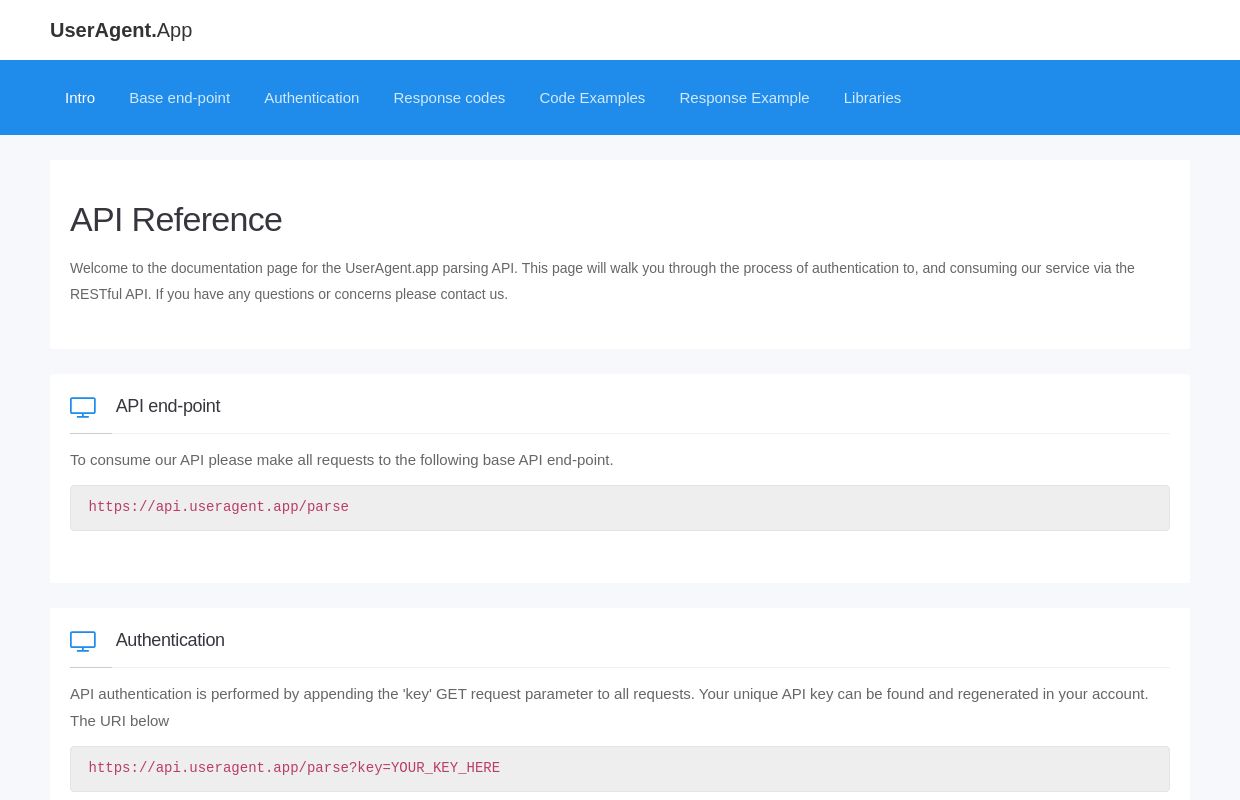This screenshot has height=800, width=1240.
Task: Click paragraph about the 'key' GET parameter
Action: pos(609,707)
